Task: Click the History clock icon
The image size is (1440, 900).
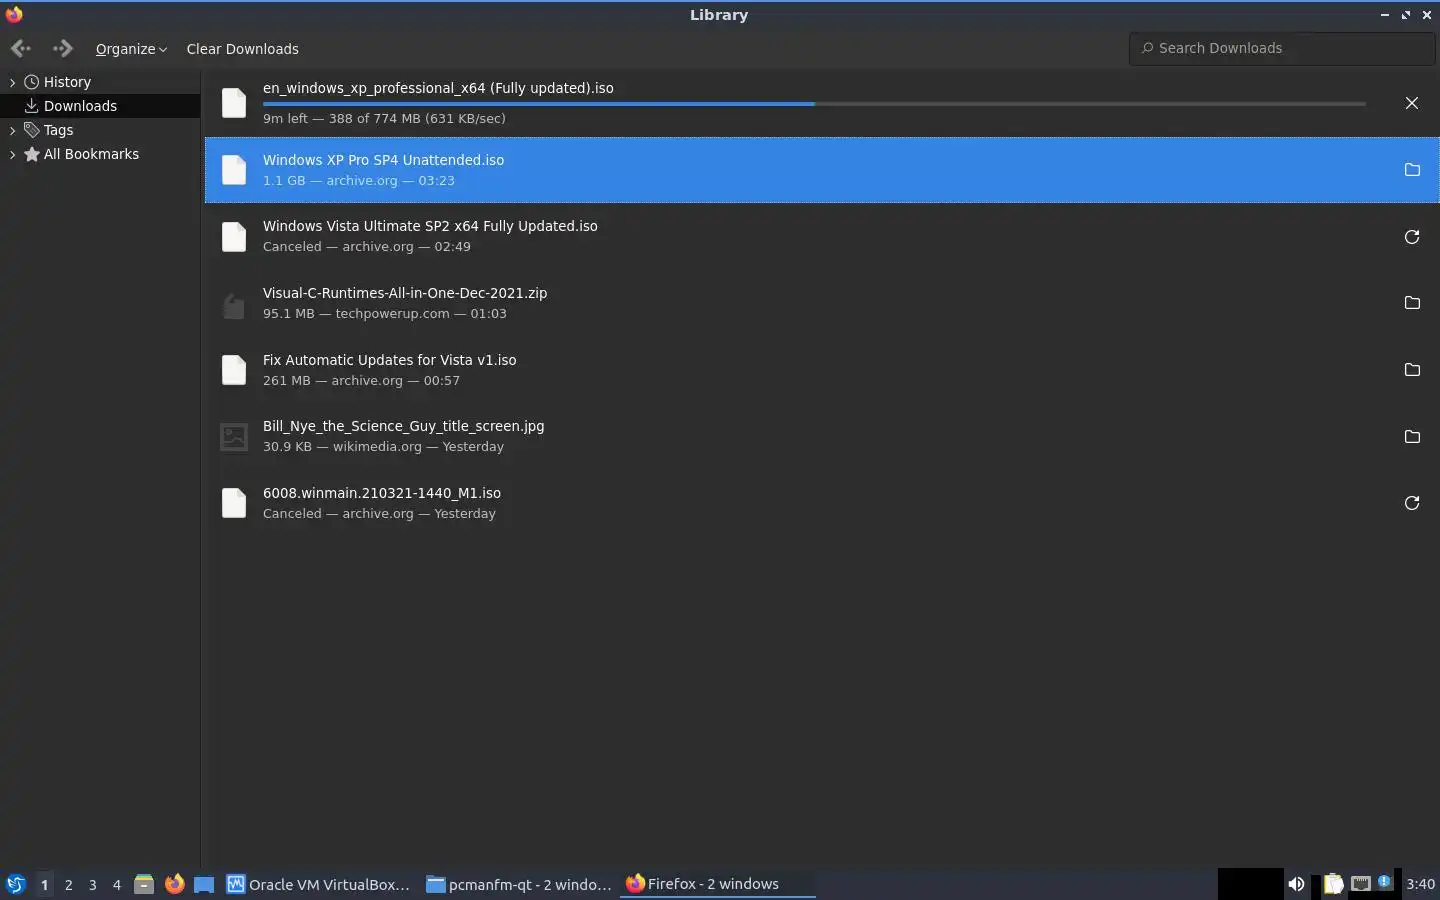Action: [32, 82]
